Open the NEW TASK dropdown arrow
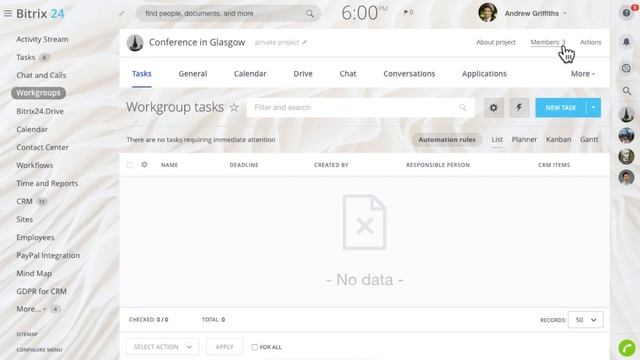 pos(593,108)
